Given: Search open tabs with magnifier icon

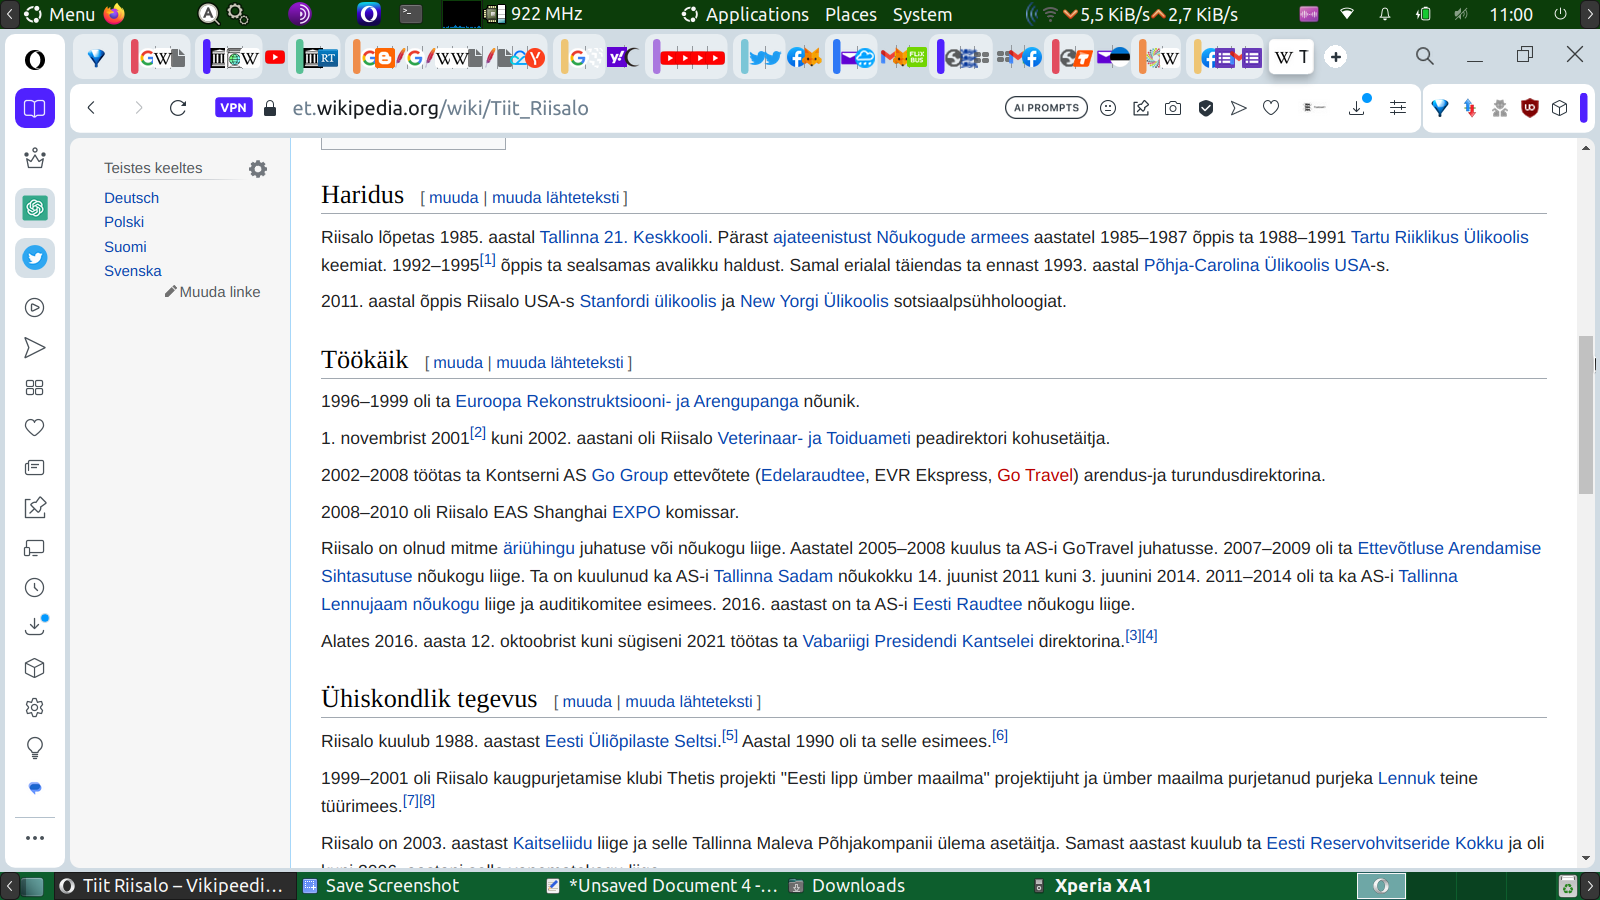Looking at the screenshot, I should (1425, 56).
